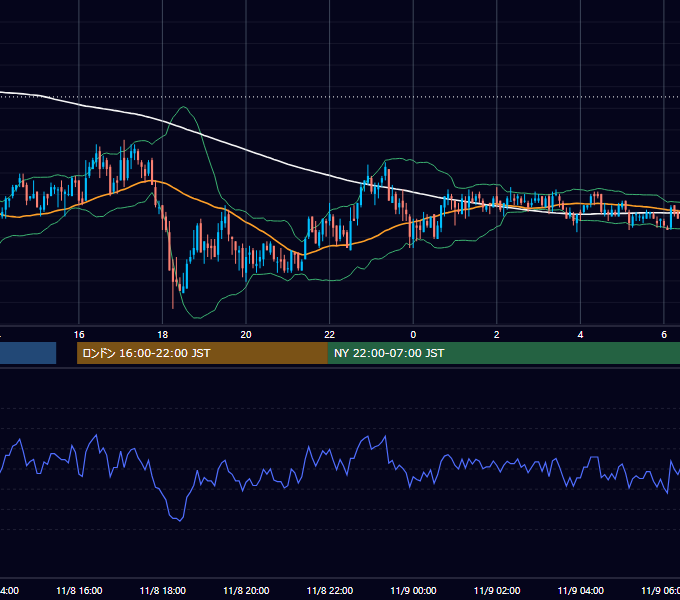Click the blue session bar before ロンドン
680x600 pixels.
28,353
